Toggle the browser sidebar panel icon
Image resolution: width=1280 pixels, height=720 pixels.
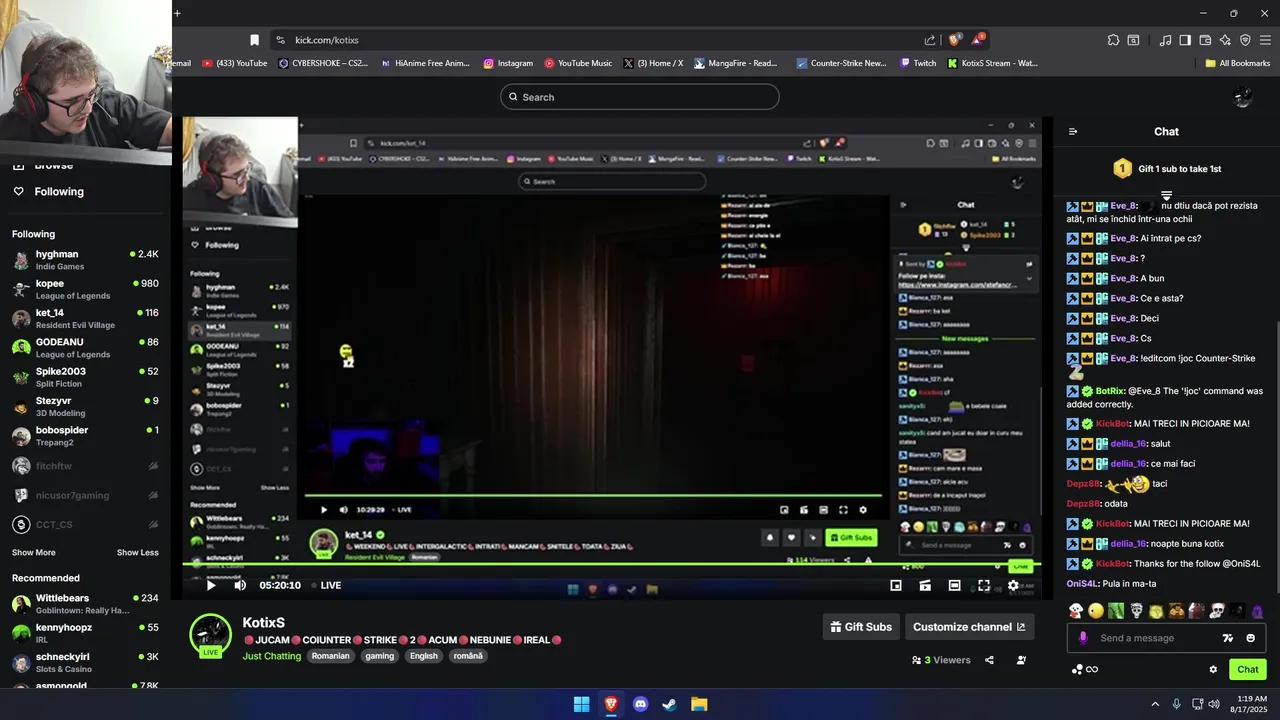tap(1185, 40)
